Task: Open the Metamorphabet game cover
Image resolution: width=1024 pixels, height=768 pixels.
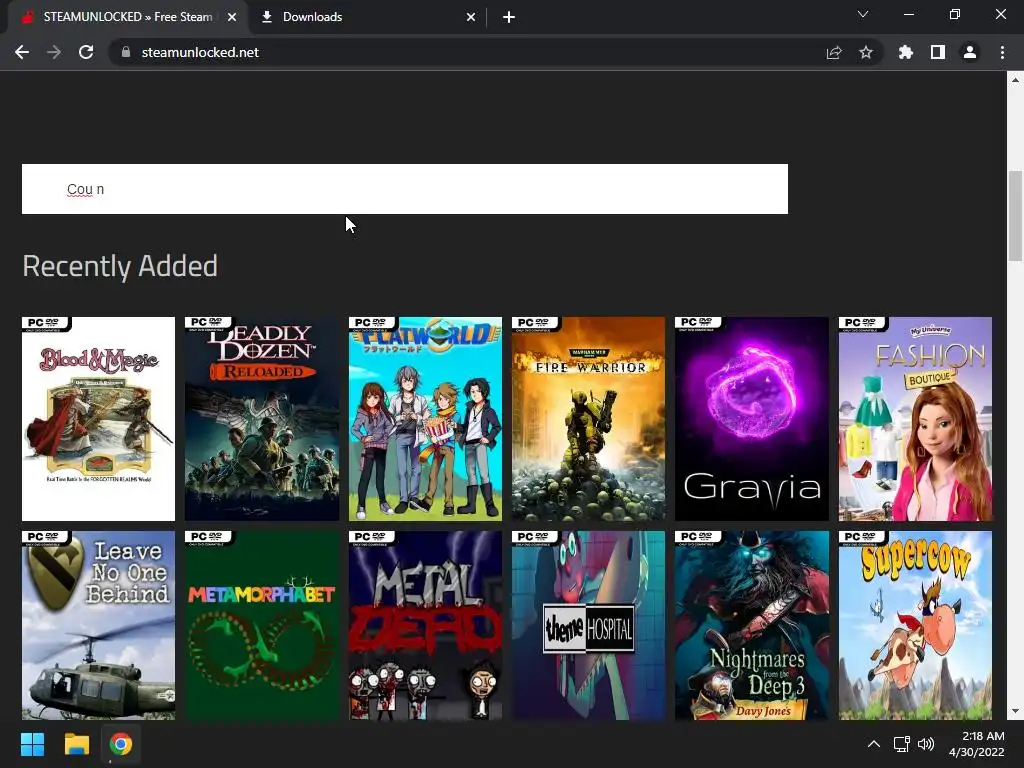Action: coord(262,625)
